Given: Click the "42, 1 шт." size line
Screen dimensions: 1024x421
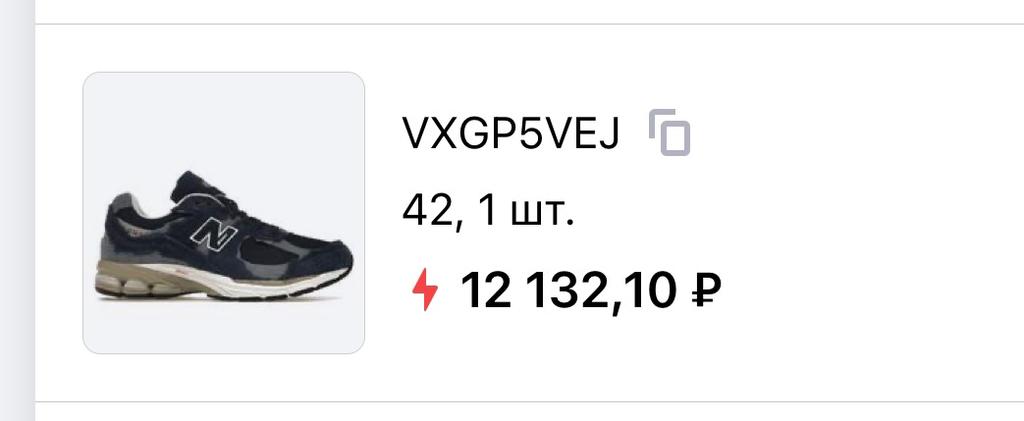Looking at the screenshot, I should pos(488,212).
